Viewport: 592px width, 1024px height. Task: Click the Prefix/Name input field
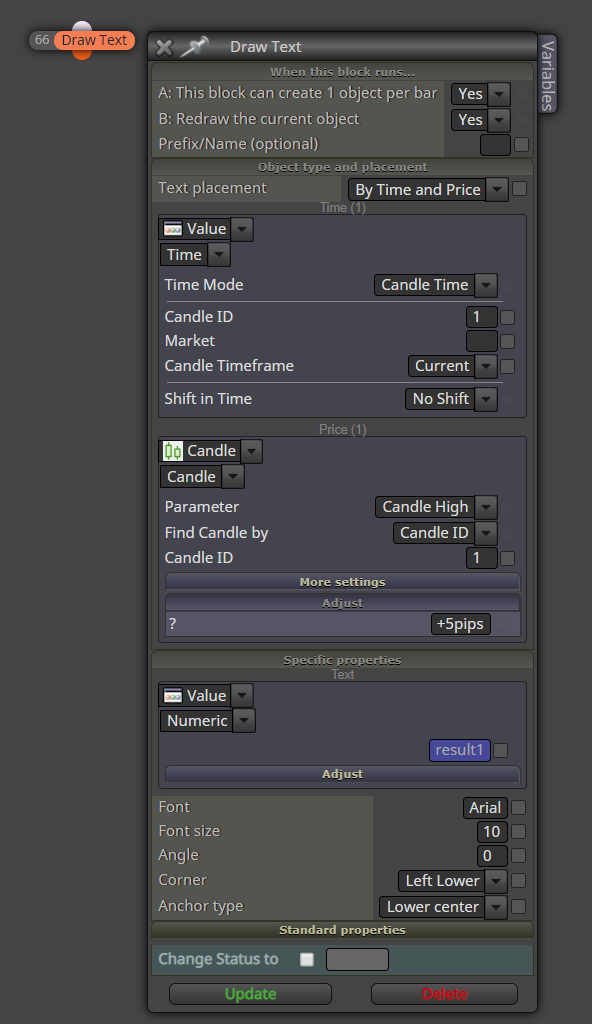pos(495,145)
